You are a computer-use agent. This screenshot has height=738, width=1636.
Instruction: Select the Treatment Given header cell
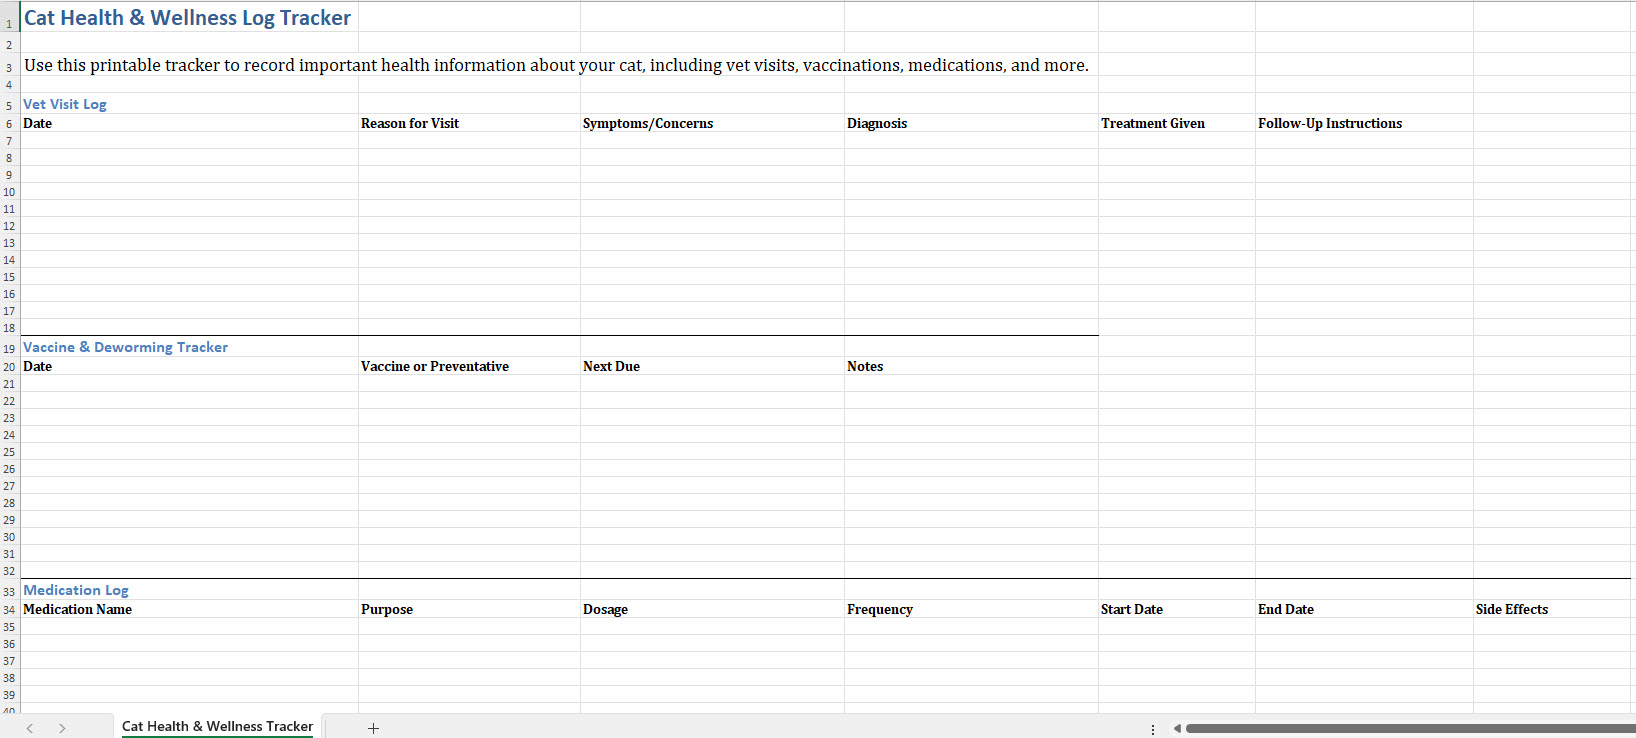pos(1177,123)
